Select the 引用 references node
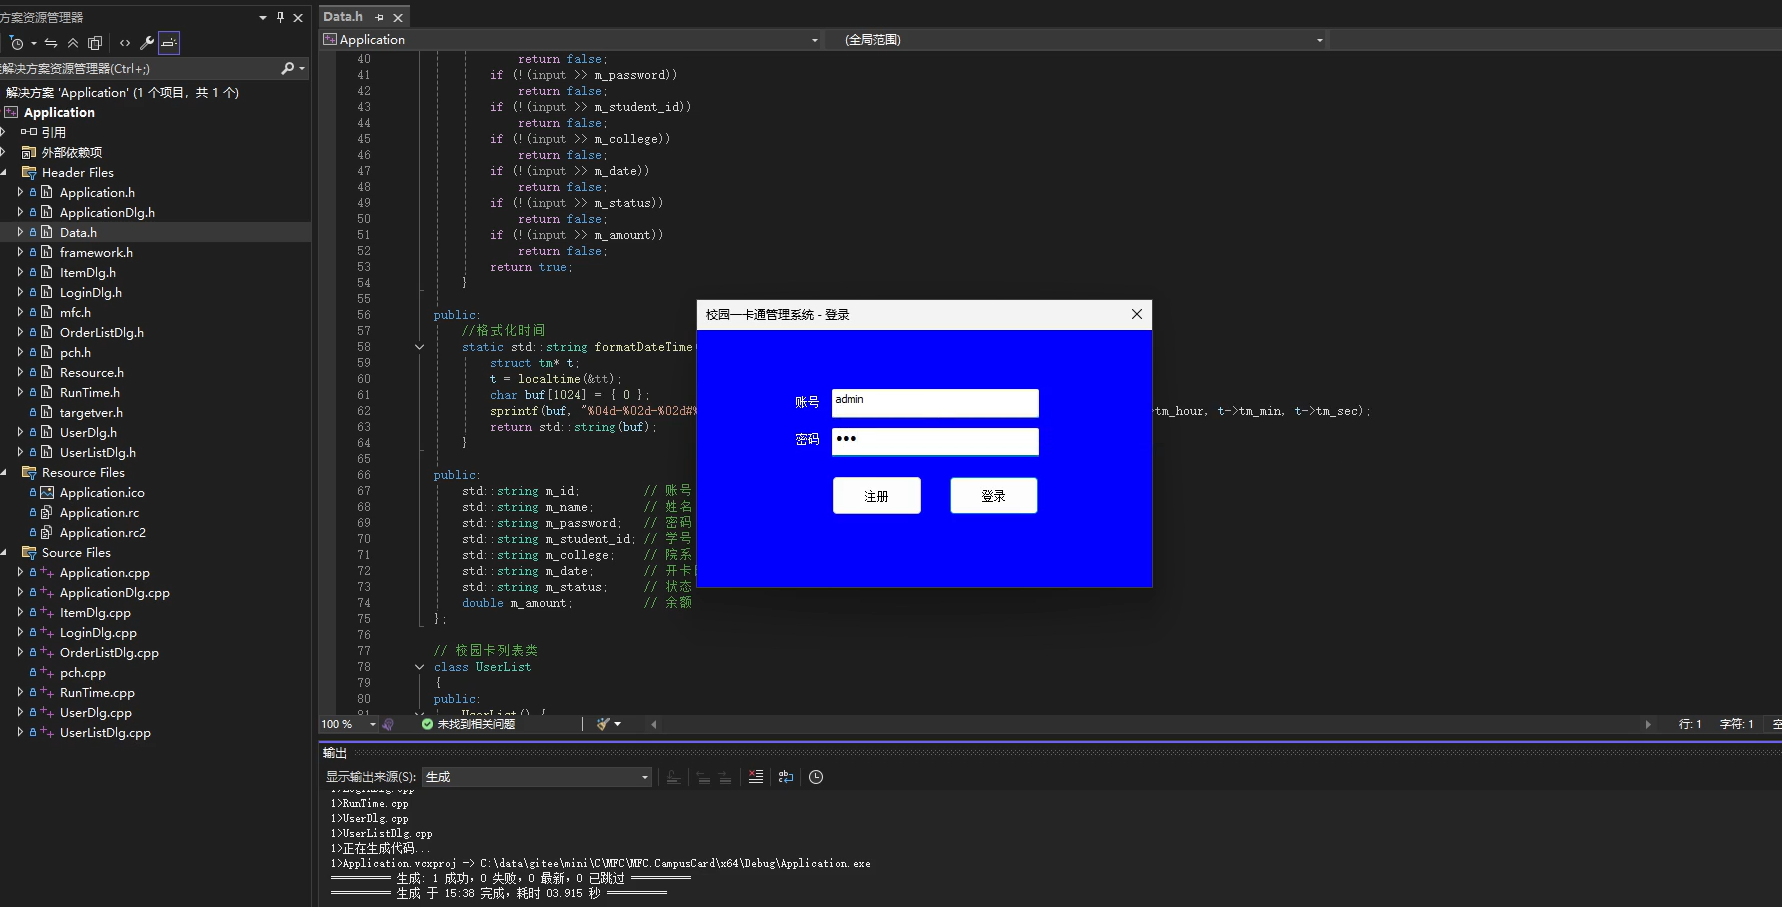Viewport: 1782px width, 907px height. pos(54,132)
